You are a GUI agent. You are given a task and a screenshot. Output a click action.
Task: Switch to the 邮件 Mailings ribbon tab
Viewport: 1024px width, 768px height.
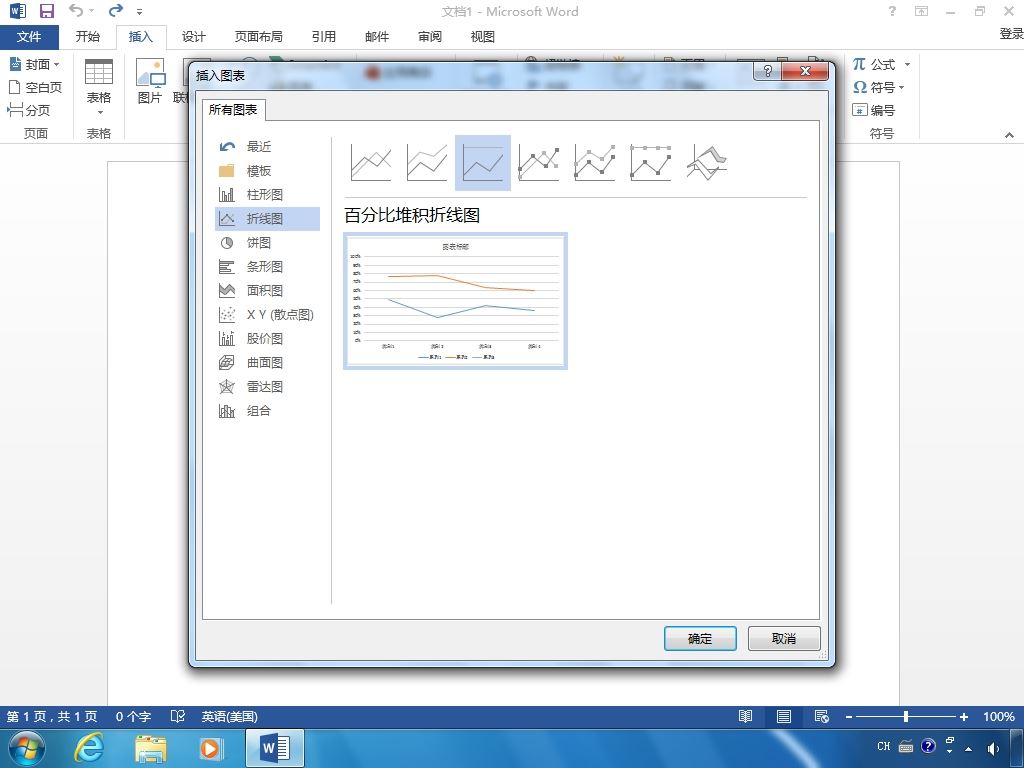pyautogui.click(x=377, y=37)
